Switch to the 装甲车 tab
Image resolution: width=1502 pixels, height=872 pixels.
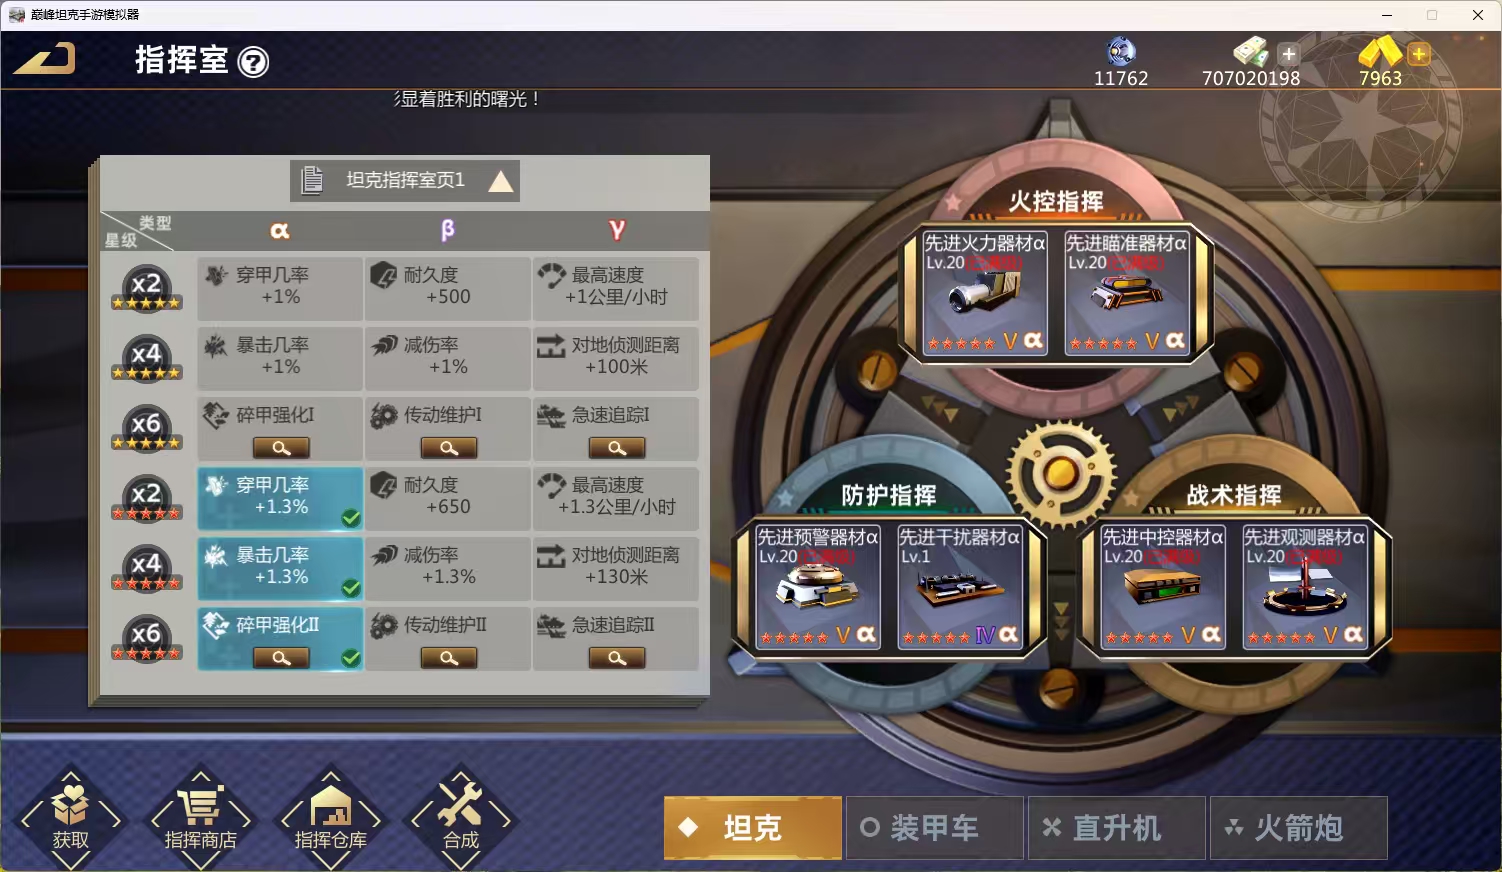(x=934, y=828)
